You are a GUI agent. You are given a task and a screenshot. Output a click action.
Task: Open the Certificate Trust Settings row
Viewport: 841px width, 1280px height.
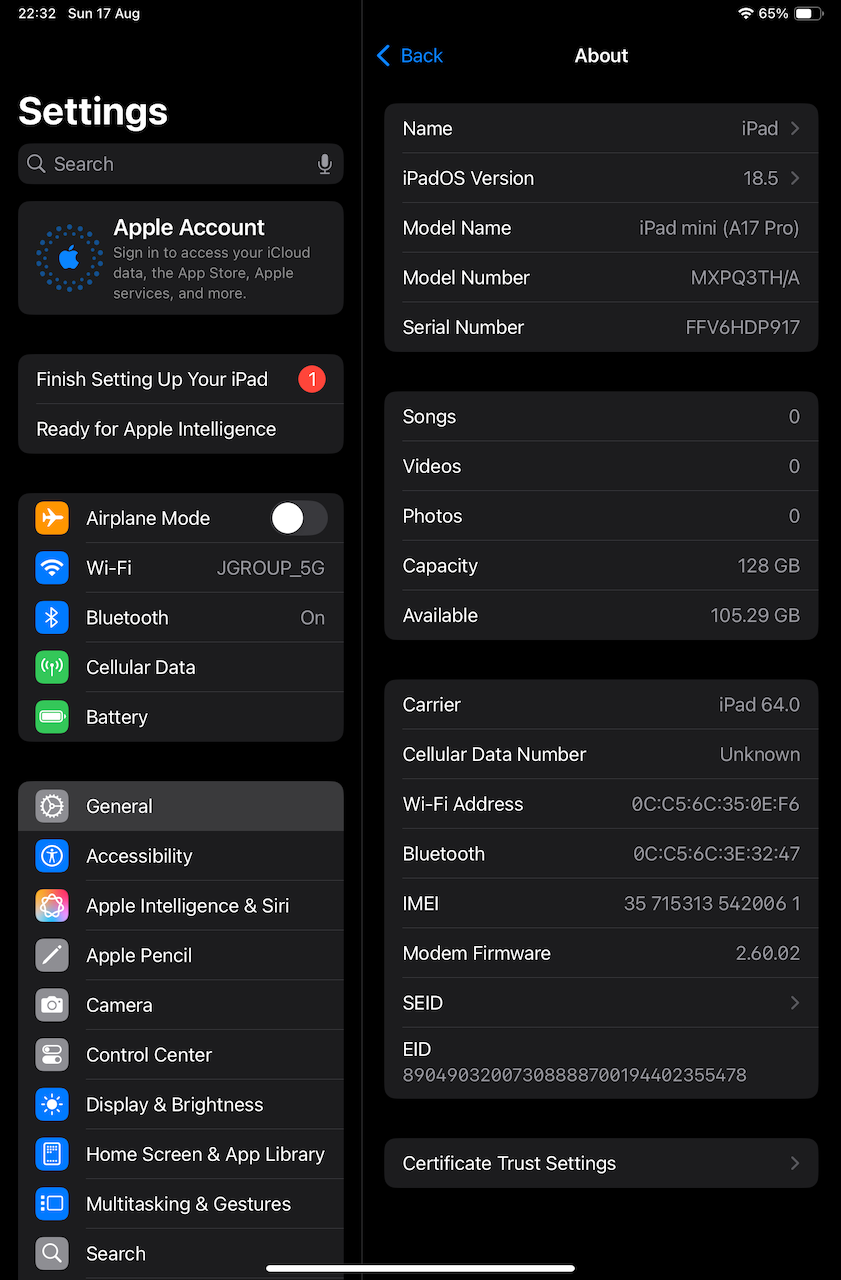coord(601,1163)
